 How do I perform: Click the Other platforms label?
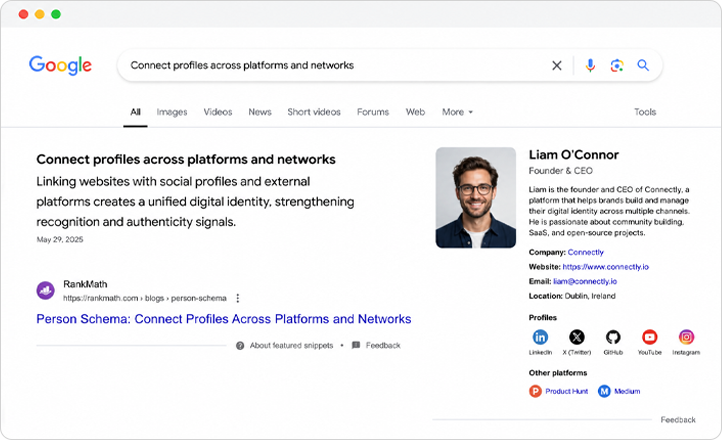click(x=558, y=373)
